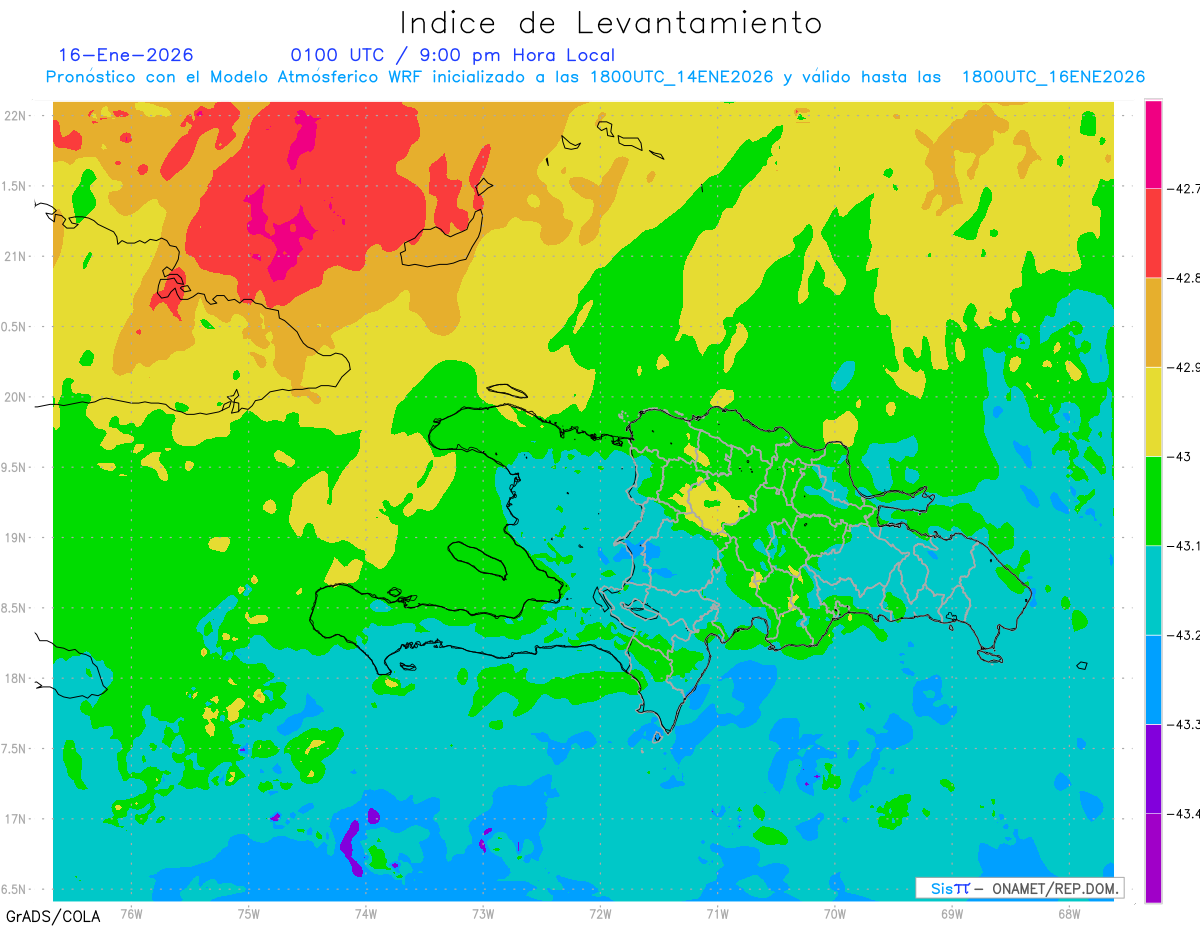
Task: Click the date '16-Ene-2026'
Action: pyautogui.click(x=126, y=55)
